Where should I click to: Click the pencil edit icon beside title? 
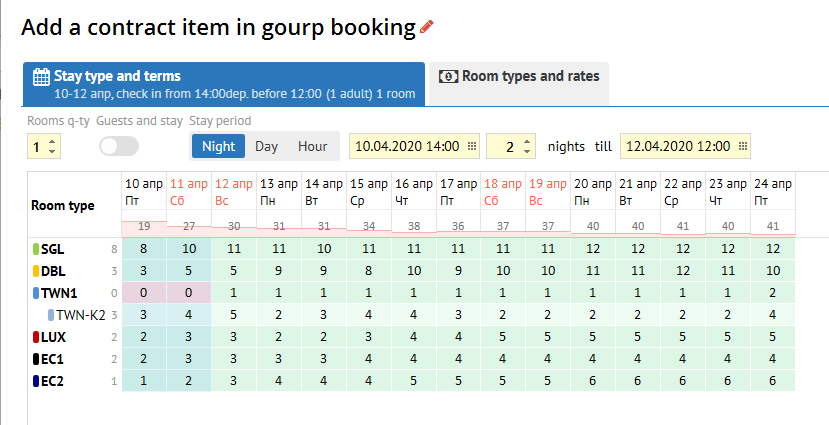click(428, 28)
